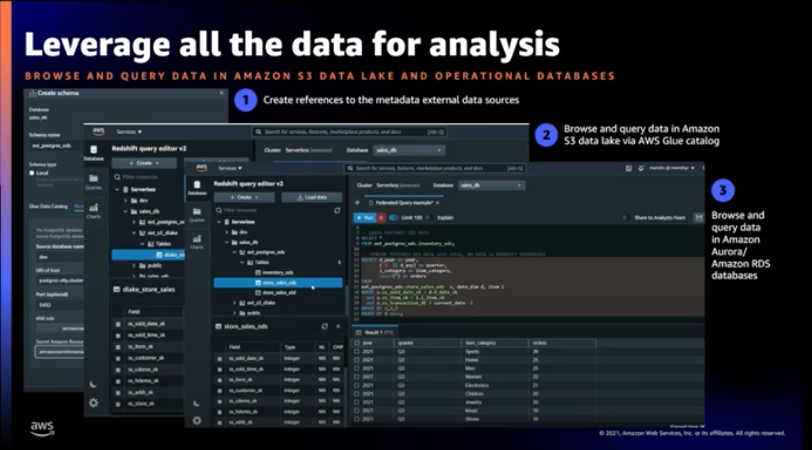
Task: Close the Create schema dialog
Action: pyautogui.click(x=222, y=93)
